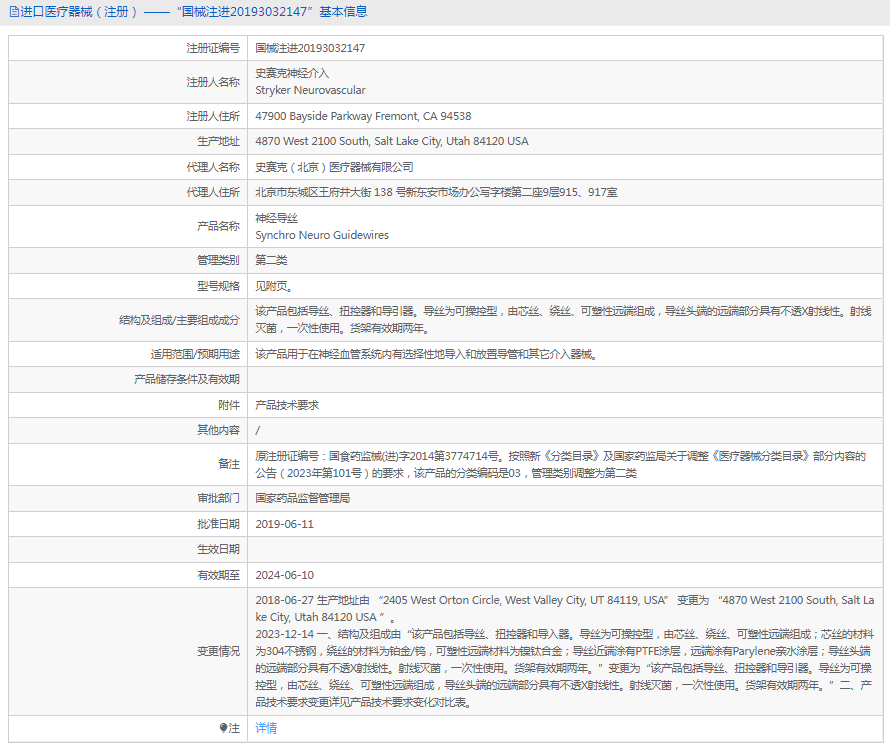This screenshot has height=751, width=890.
Task: Click the expiry date 2024-06-10
Action: (284, 575)
